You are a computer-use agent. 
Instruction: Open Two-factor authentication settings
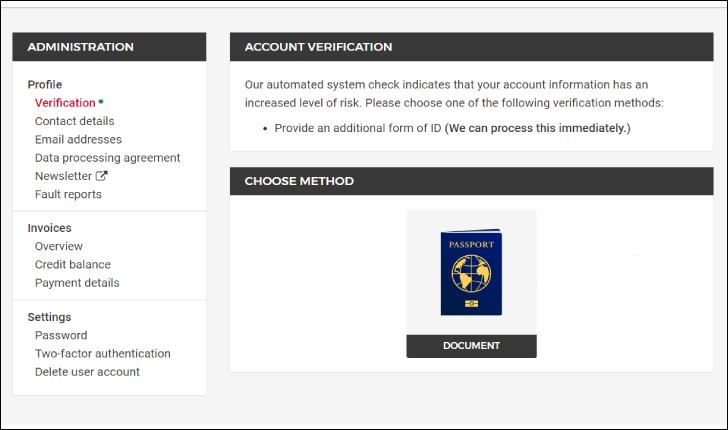pos(102,353)
